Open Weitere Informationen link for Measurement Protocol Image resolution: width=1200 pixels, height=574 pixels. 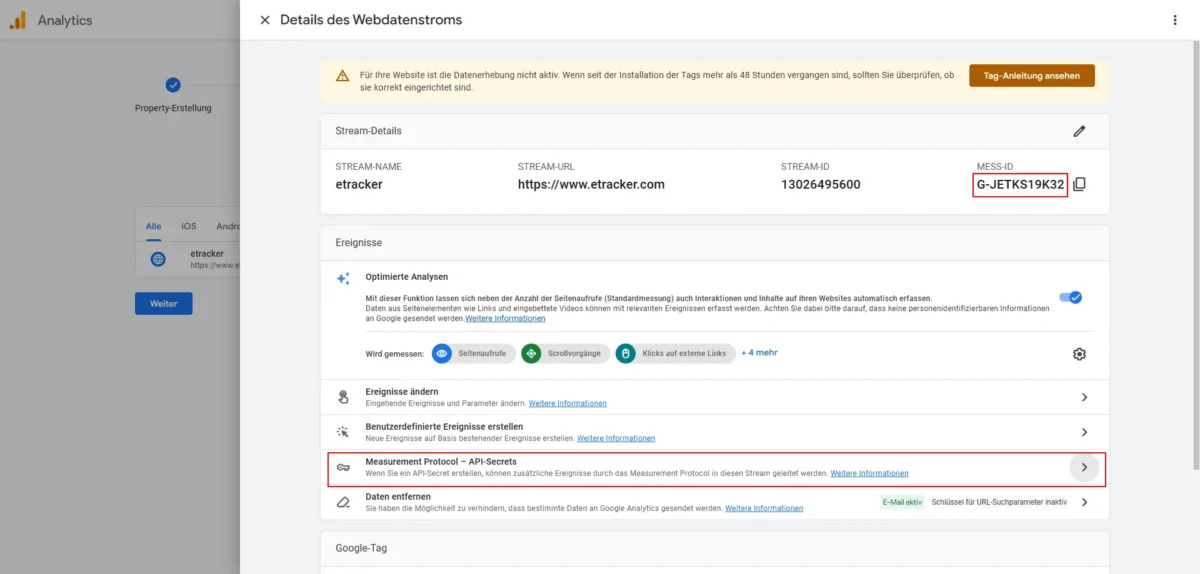pyautogui.click(x=869, y=473)
